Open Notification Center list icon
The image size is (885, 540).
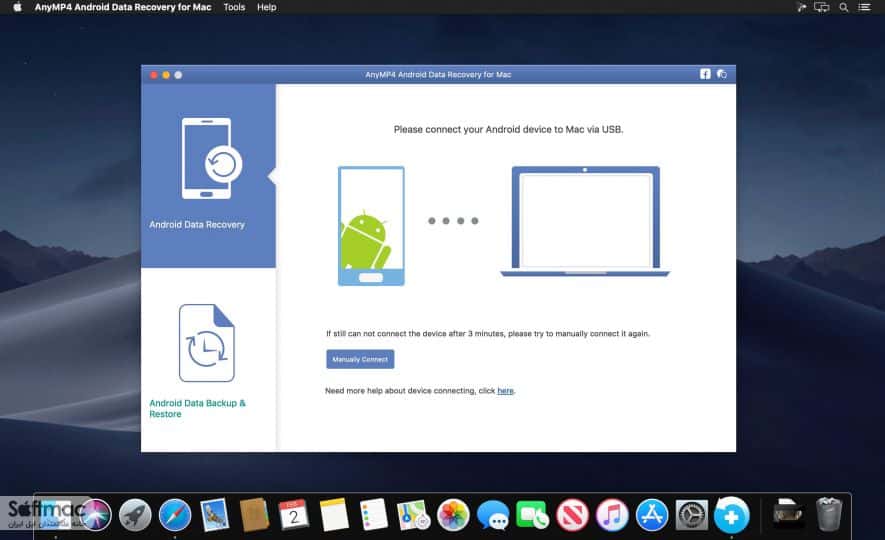pyautogui.click(x=864, y=7)
